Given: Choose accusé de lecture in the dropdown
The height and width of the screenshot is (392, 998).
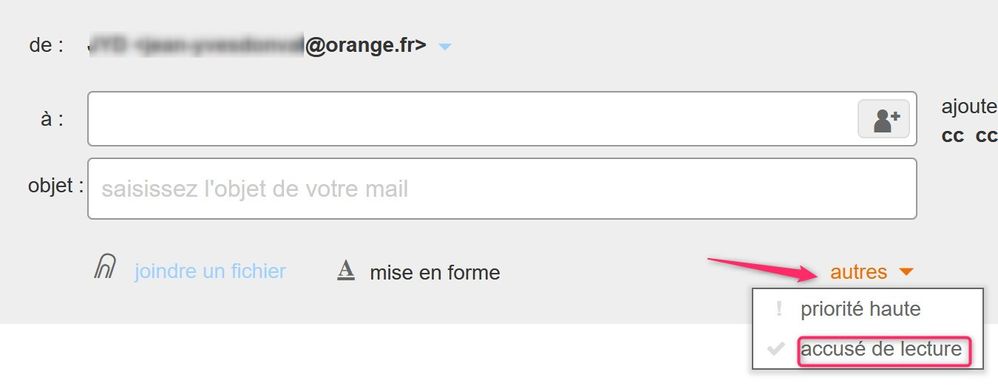Looking at the screenshot, I should click(882, 349).
